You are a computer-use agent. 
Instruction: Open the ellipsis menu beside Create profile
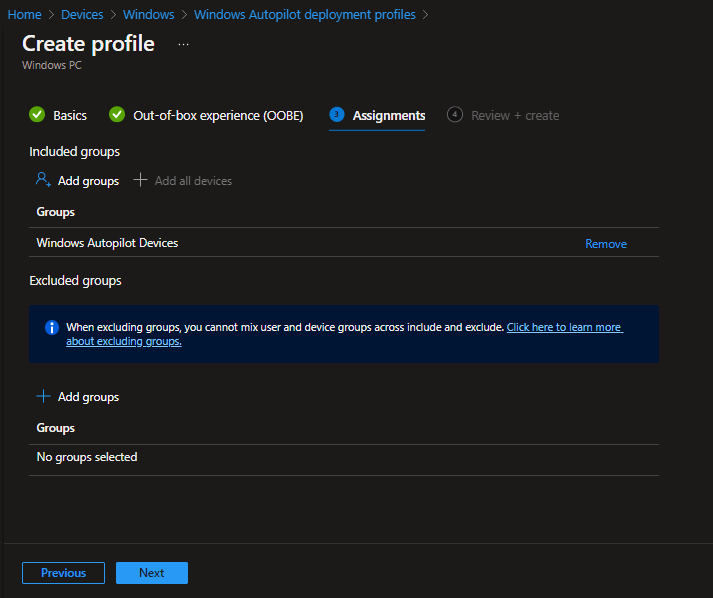[183, 45]
